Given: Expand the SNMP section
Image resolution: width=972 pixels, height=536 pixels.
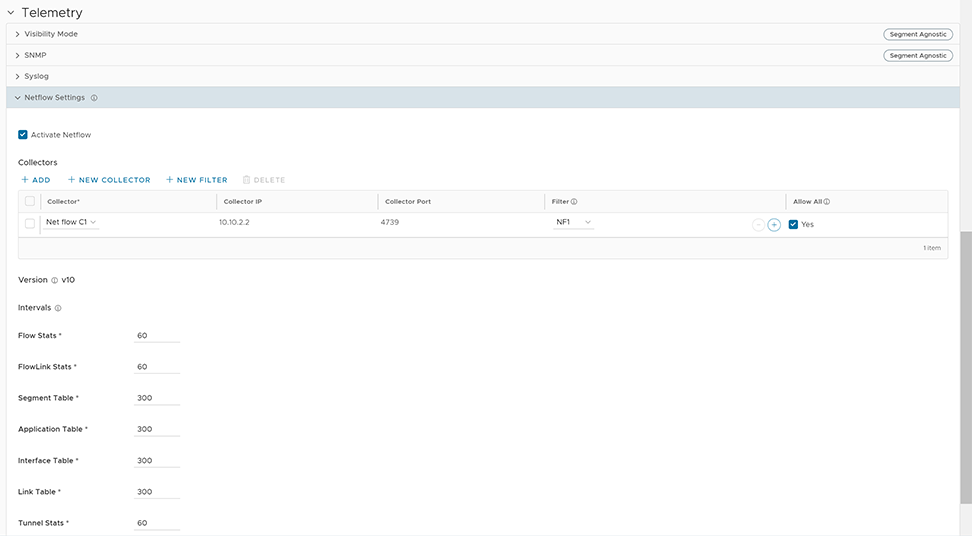Looking at the screenshot, I should click(x=36, y=55).
